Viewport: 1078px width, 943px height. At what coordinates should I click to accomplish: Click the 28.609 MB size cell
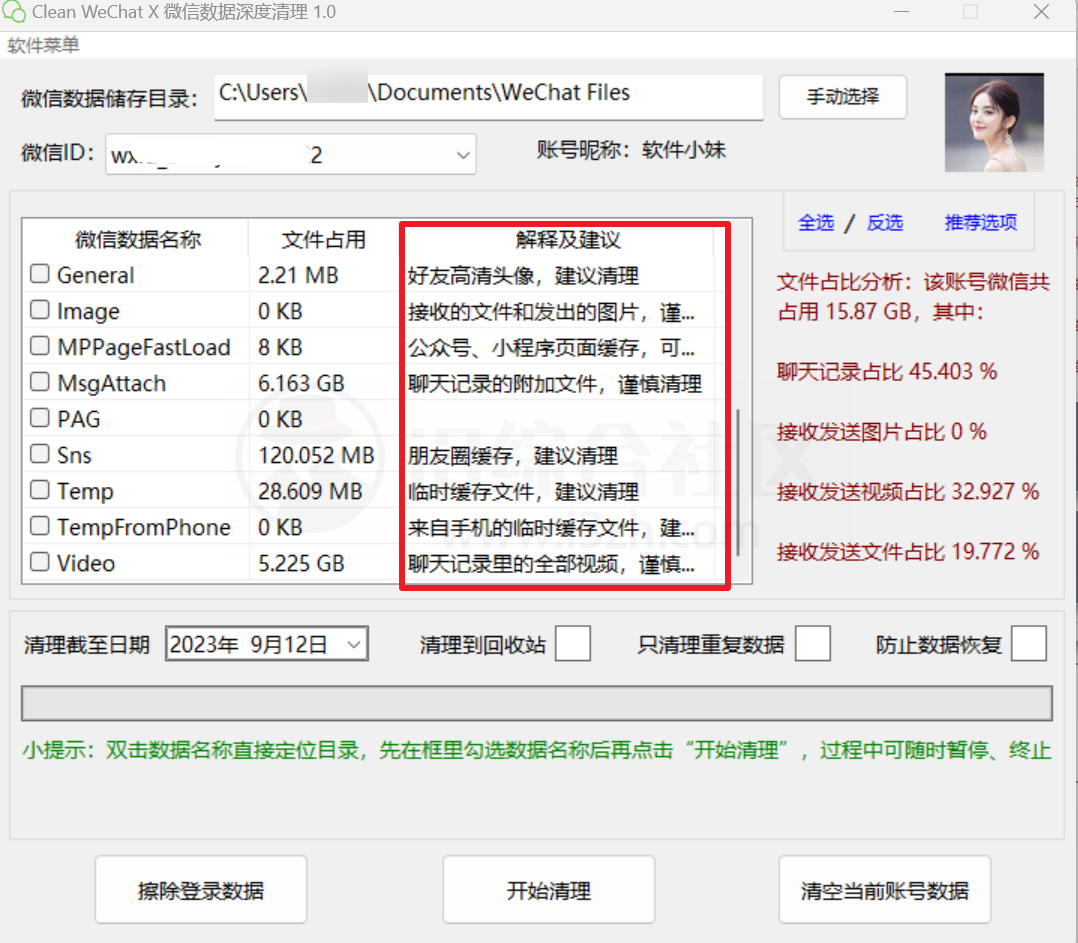(310, 491)
